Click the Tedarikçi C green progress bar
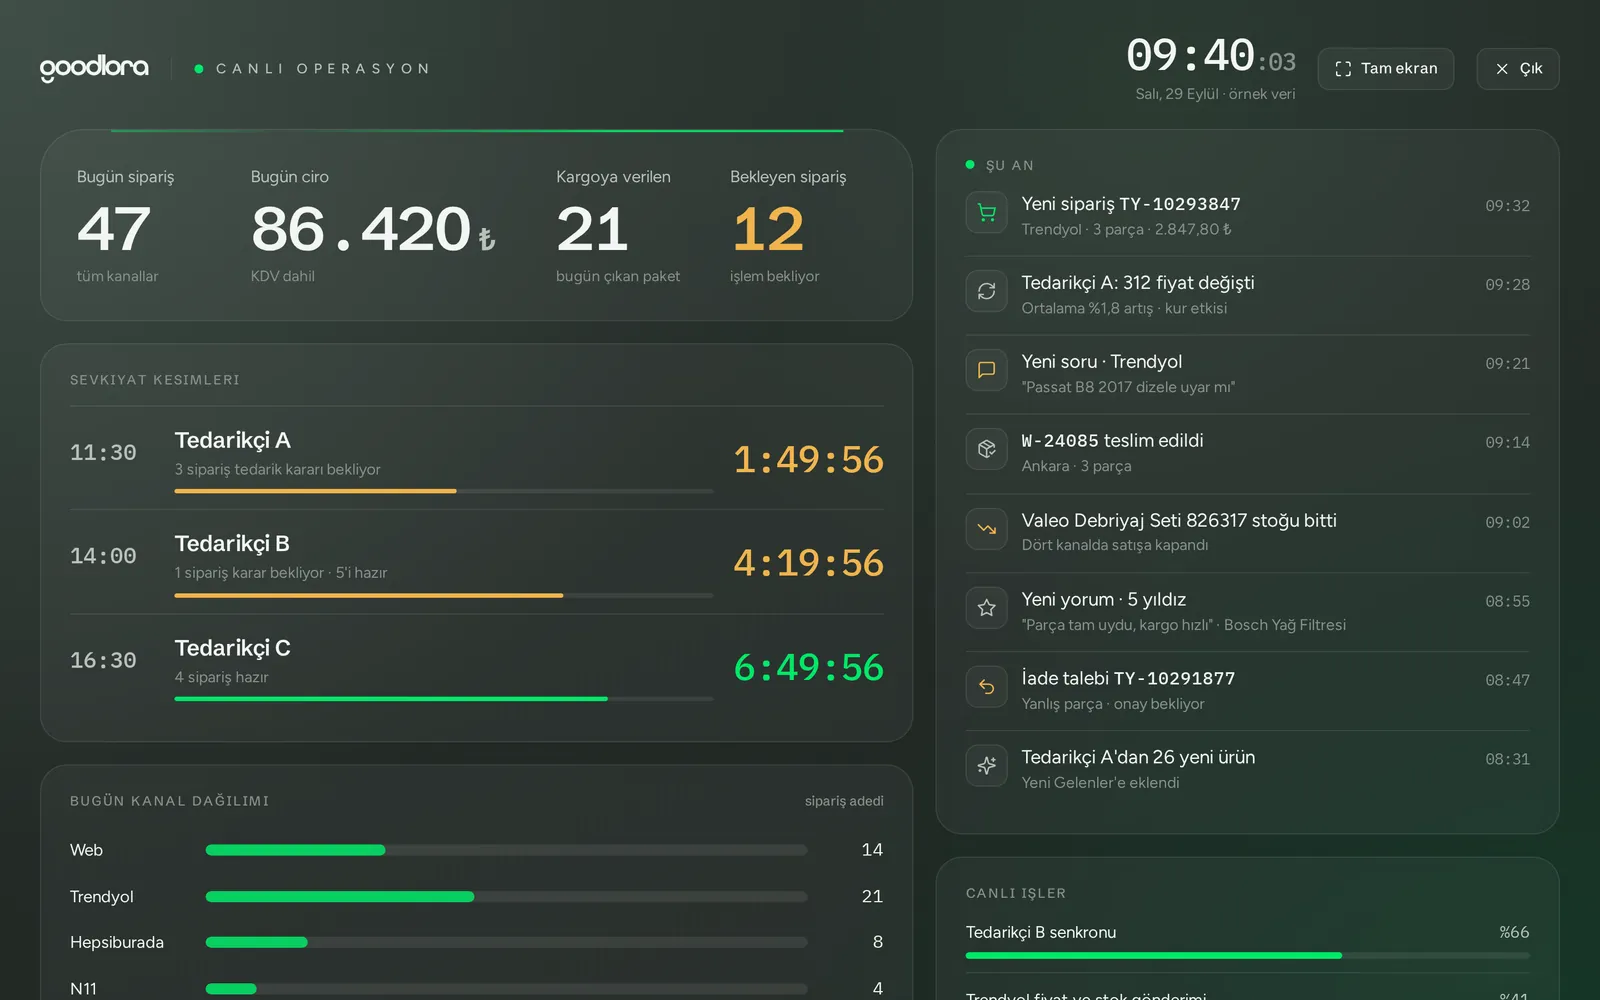Screen dimensions: 1600x1000 point(444,699)
